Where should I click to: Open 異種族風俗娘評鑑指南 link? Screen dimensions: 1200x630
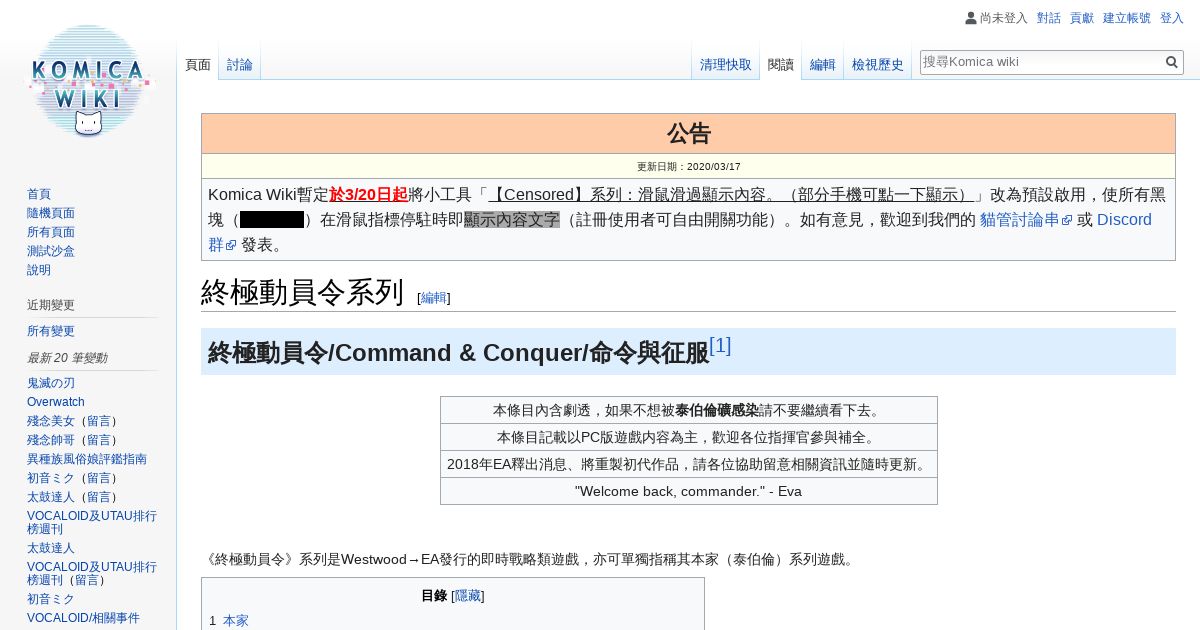pos(87,459)
